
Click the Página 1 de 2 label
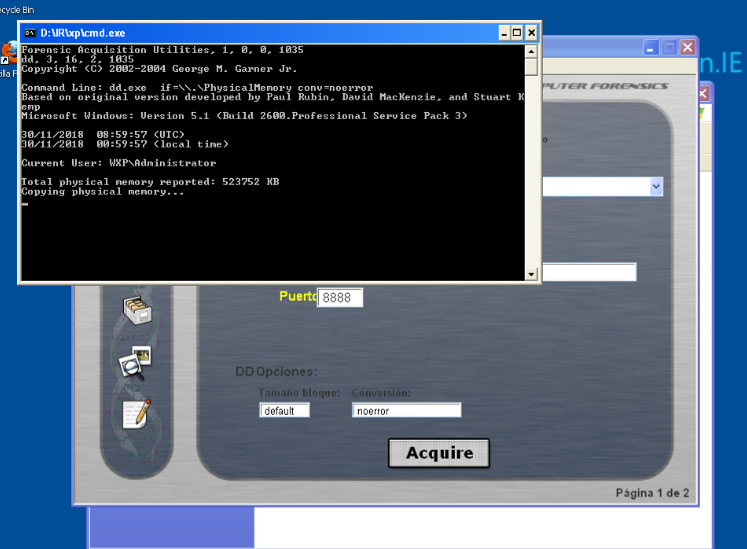pyautogui.click(x=652, y=492)
